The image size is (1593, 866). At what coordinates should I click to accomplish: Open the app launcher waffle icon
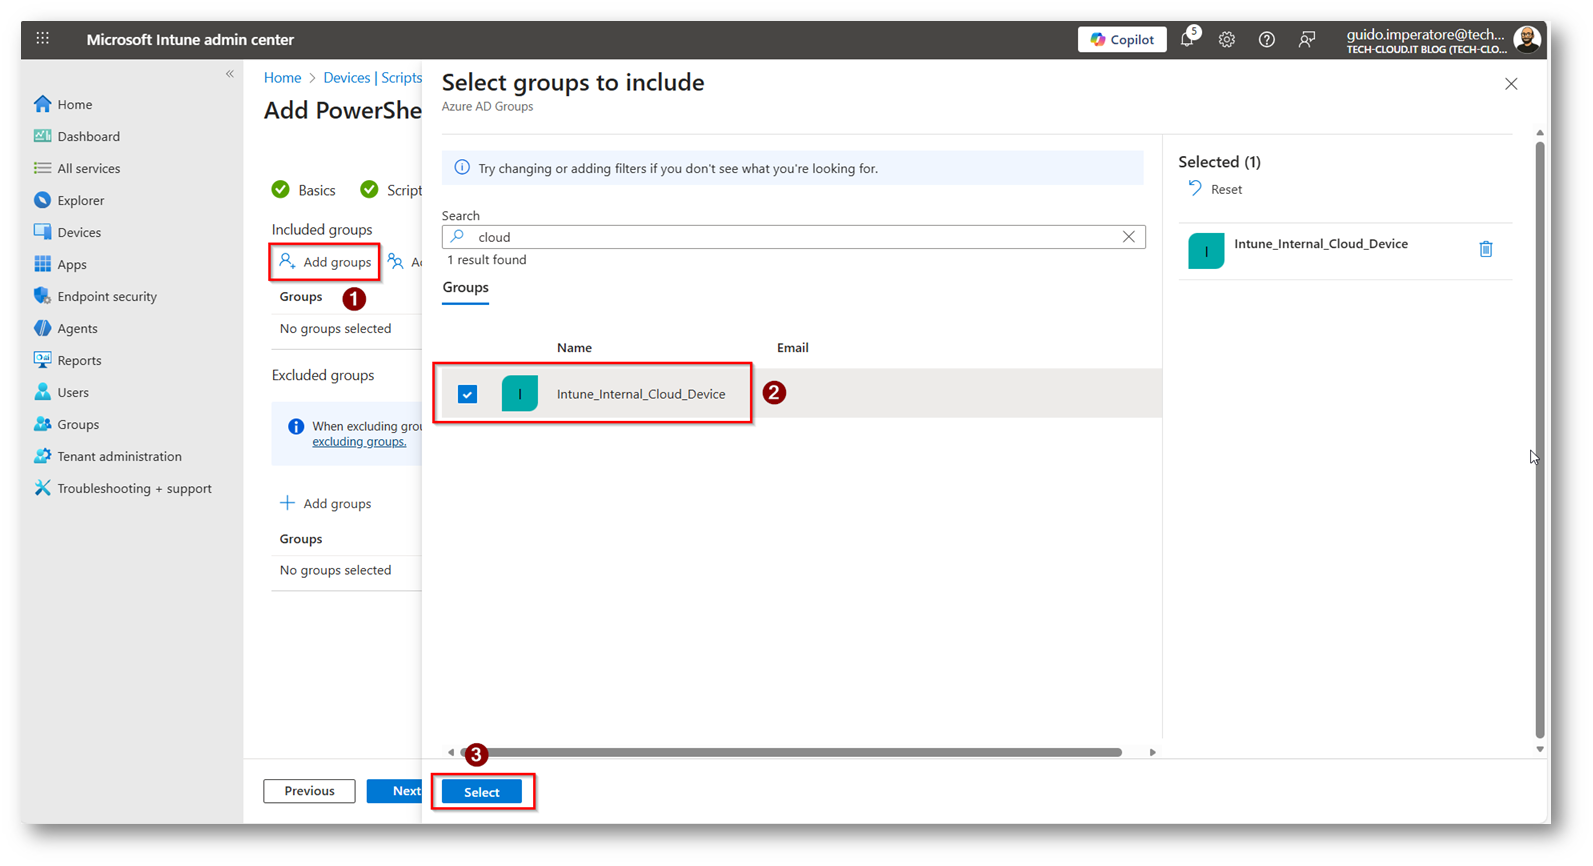tap(42, 39)
